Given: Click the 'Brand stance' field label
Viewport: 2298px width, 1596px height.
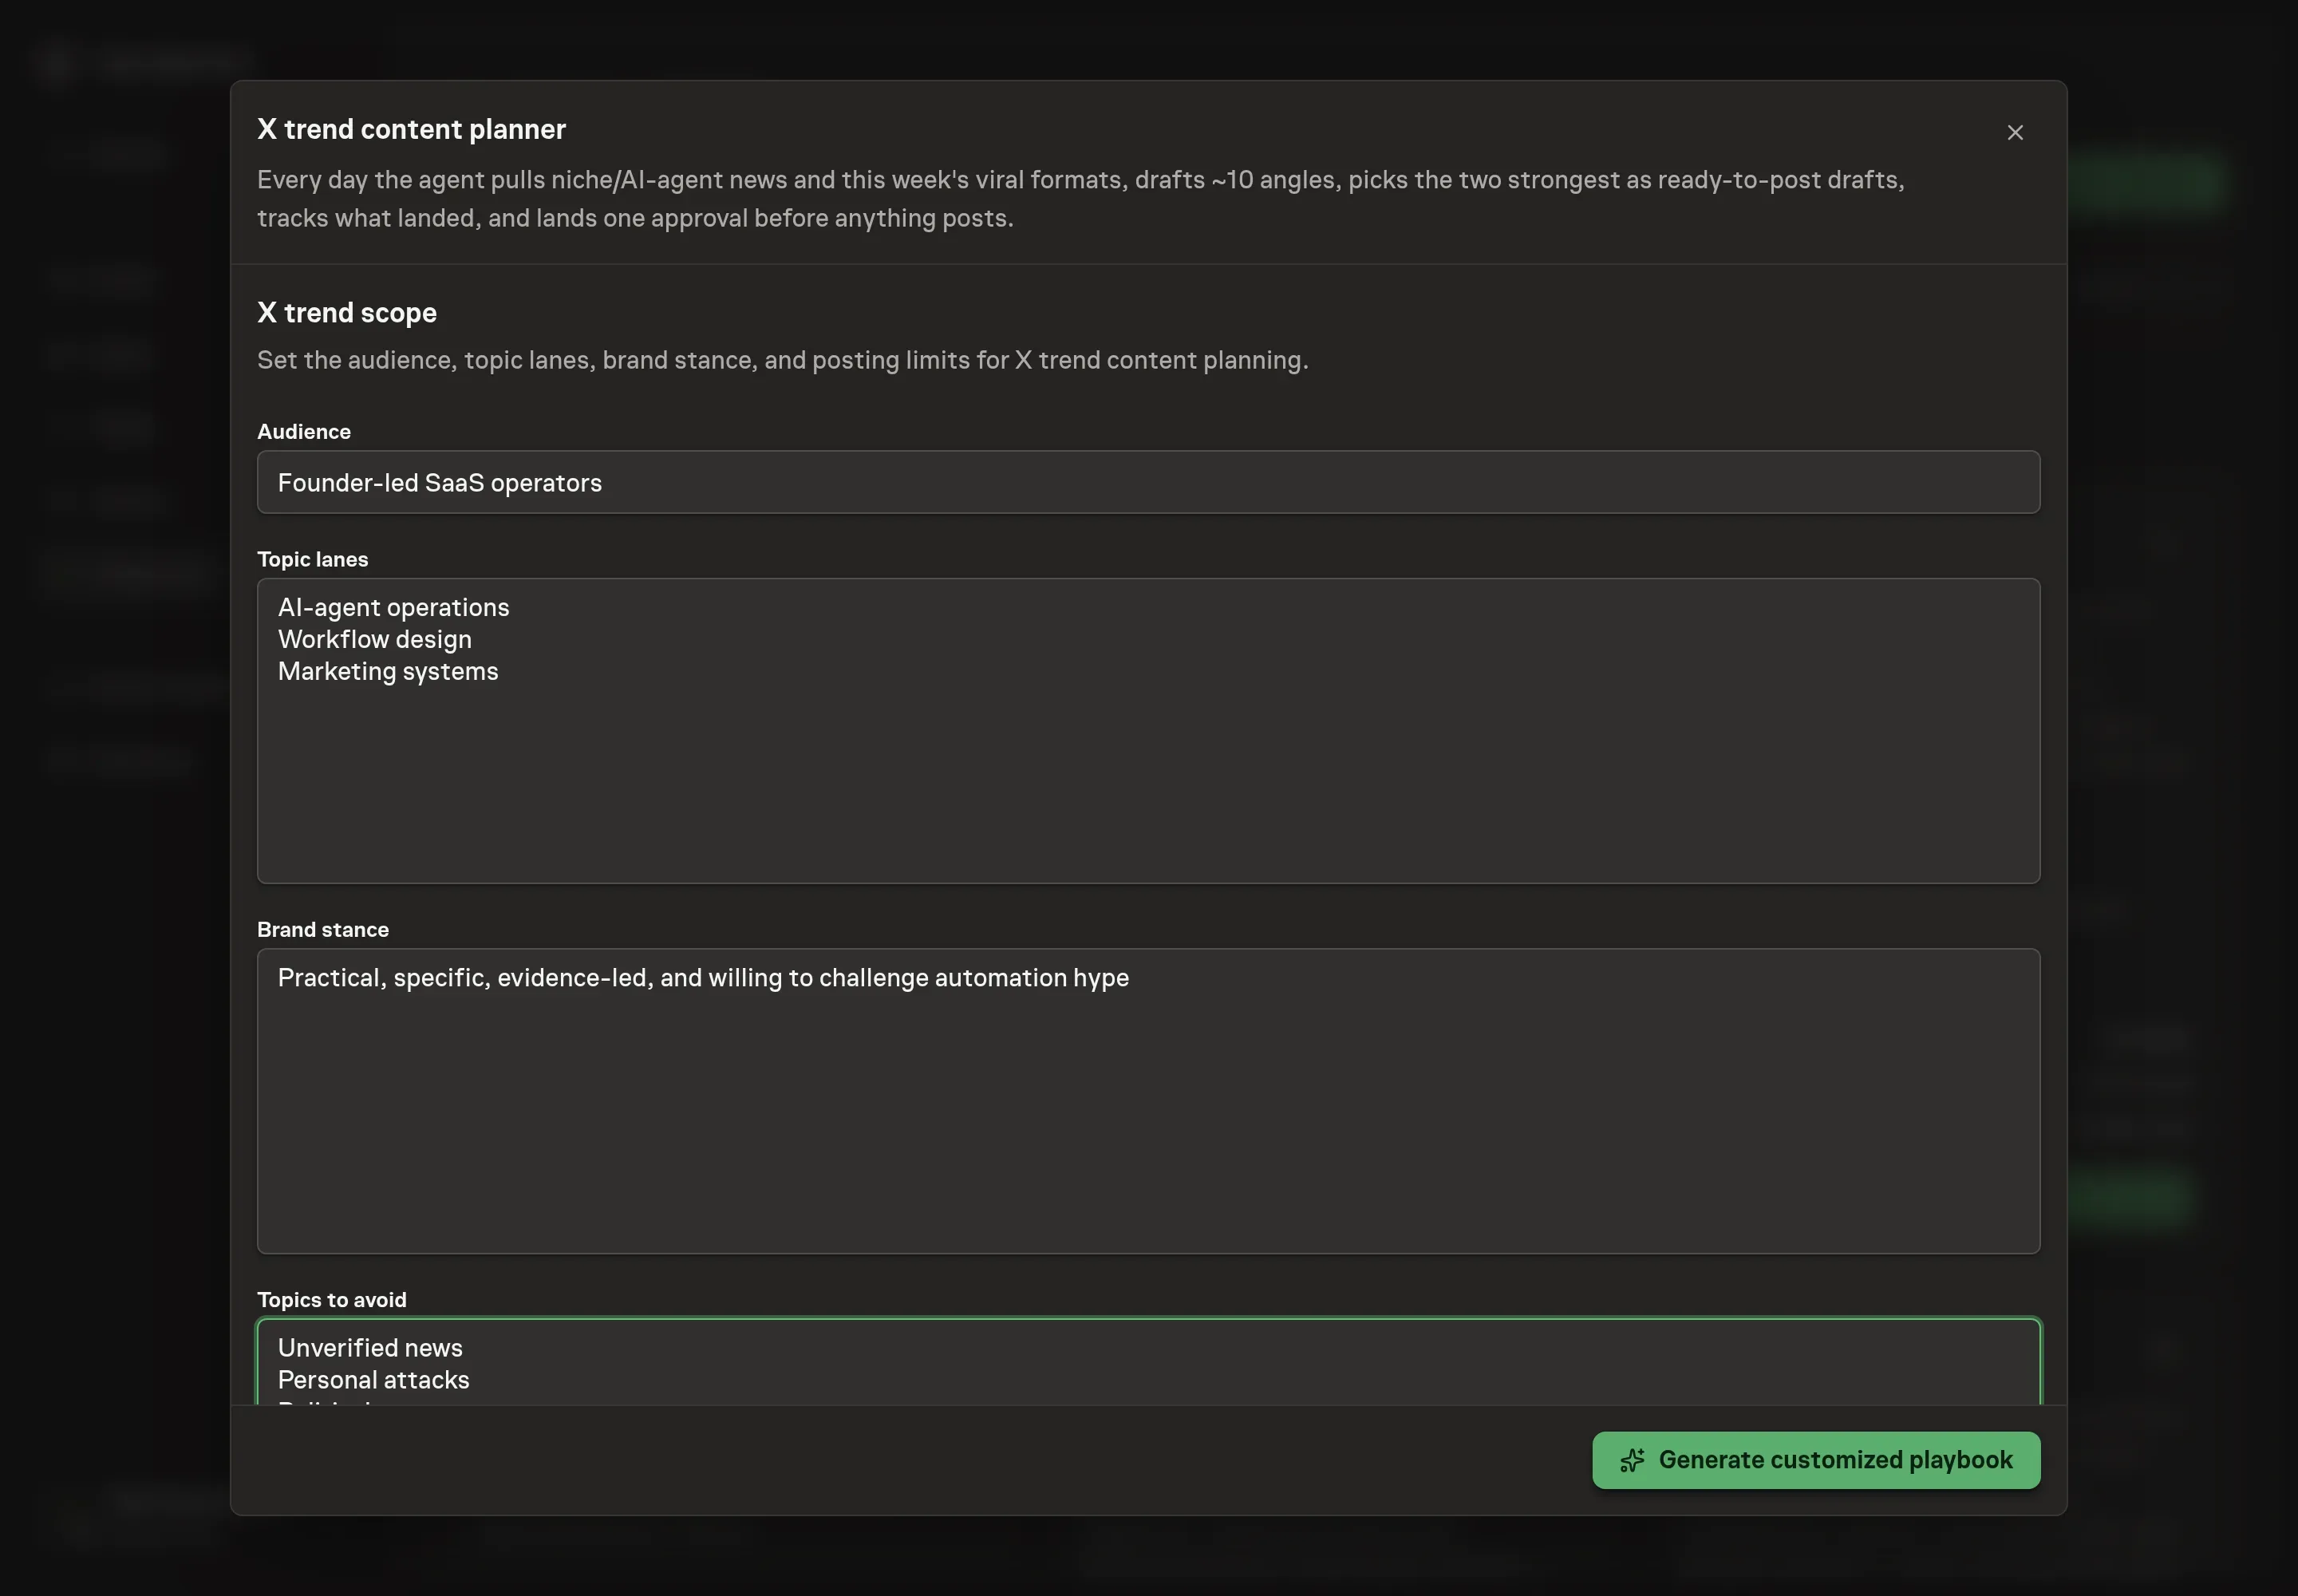Looking at the screenshot, I should coord(323,930).
